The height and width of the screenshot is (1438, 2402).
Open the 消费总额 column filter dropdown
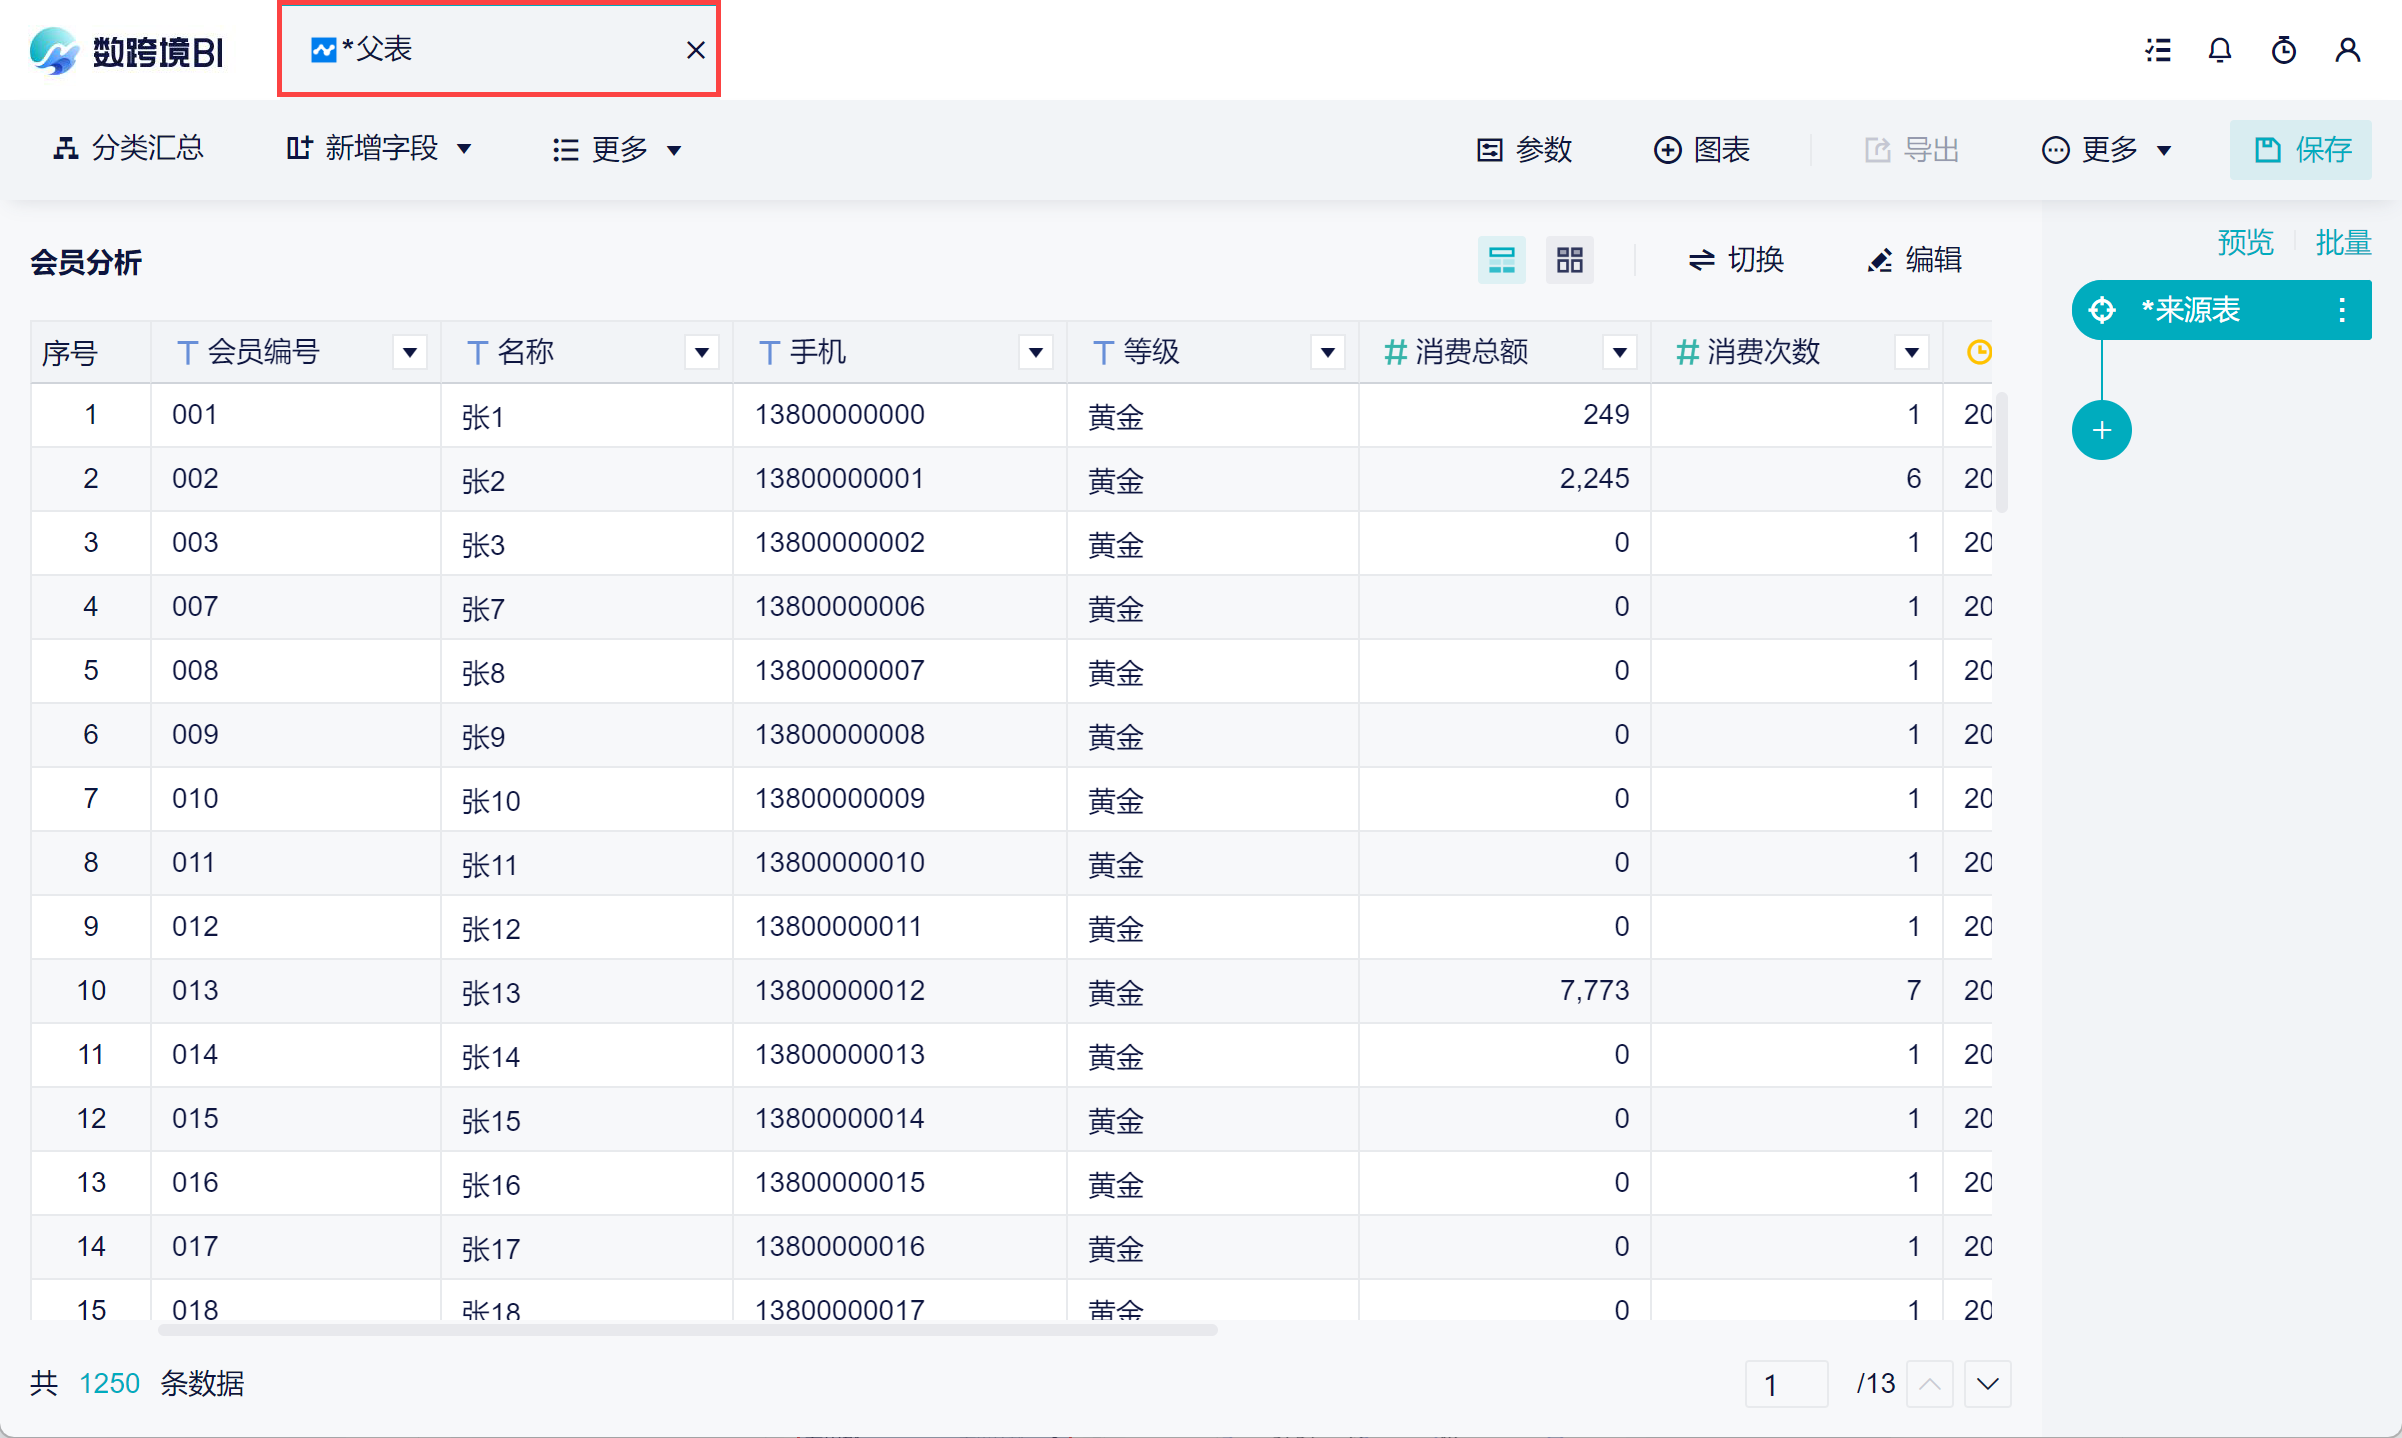pyautogui.click(x=1619, y=352)
